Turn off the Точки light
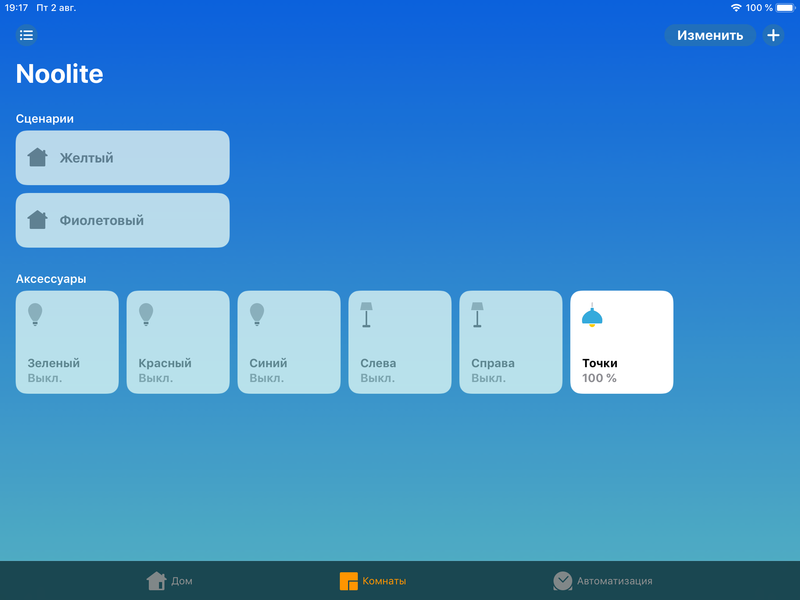Screen dimensions: 800x600 tap(621, 342)
